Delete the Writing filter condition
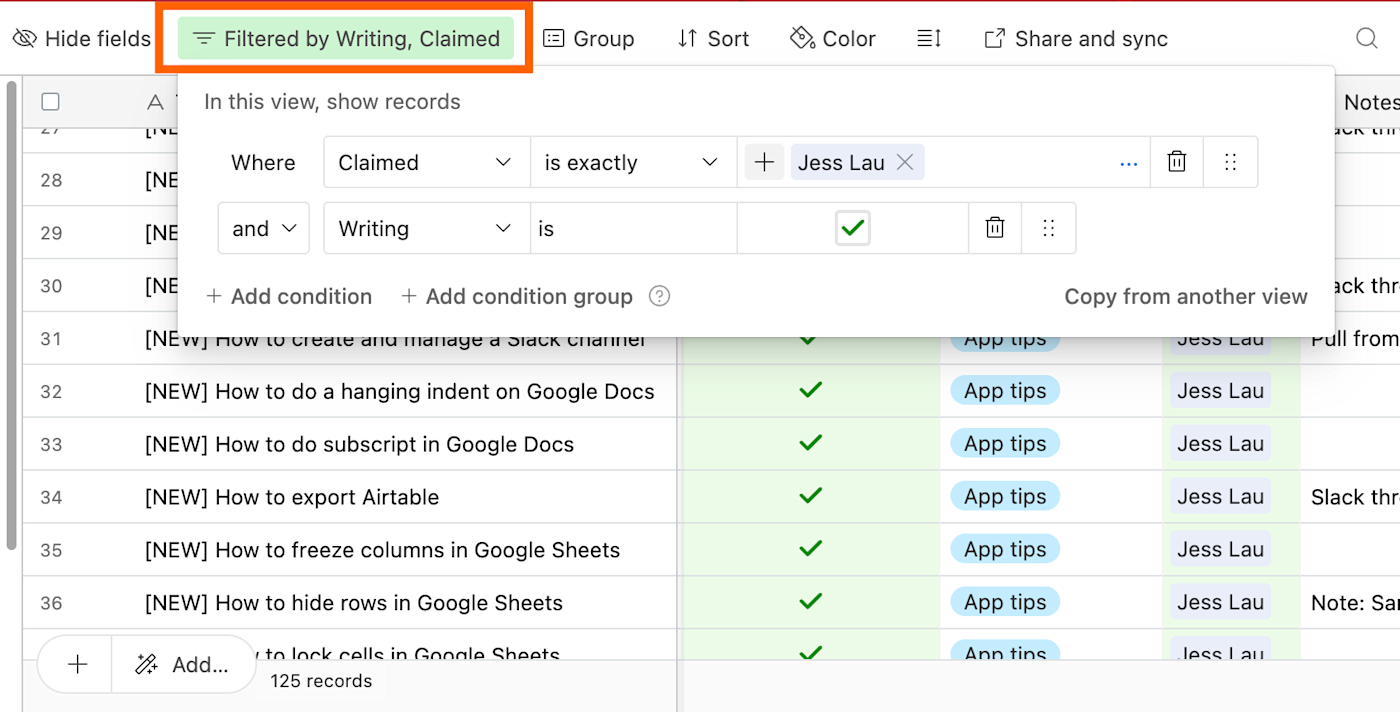Image resolution: width=1400 pixels, height=712 pixels. [995, 228]
